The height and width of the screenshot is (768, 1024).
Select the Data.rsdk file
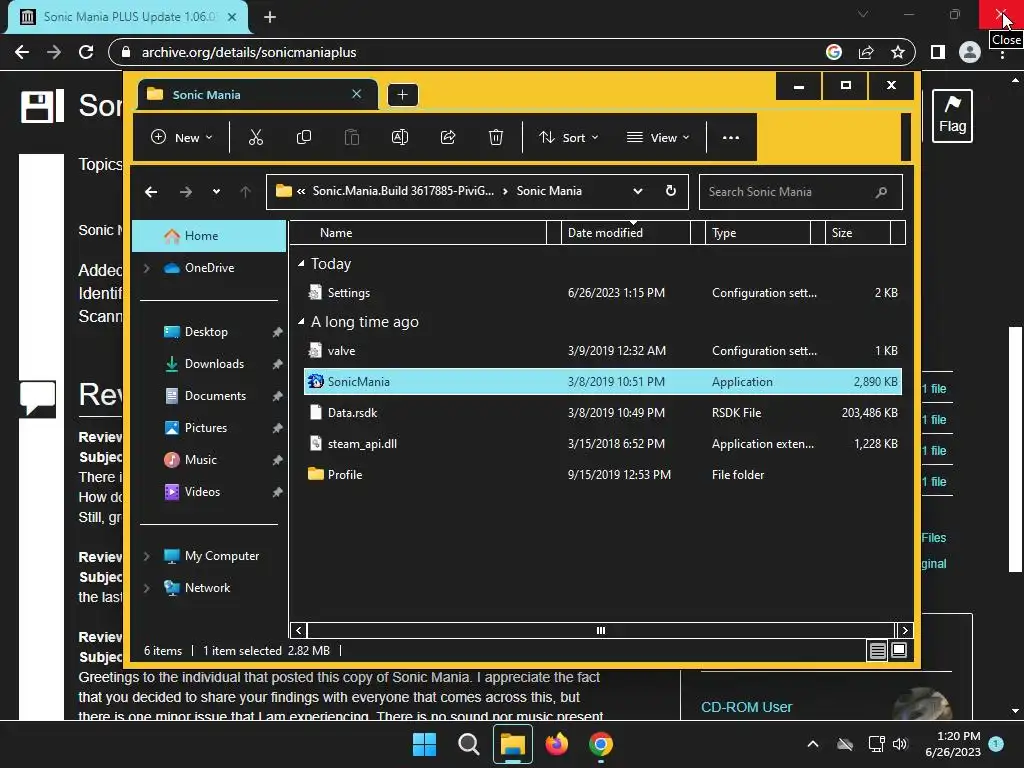coord(603,413)
